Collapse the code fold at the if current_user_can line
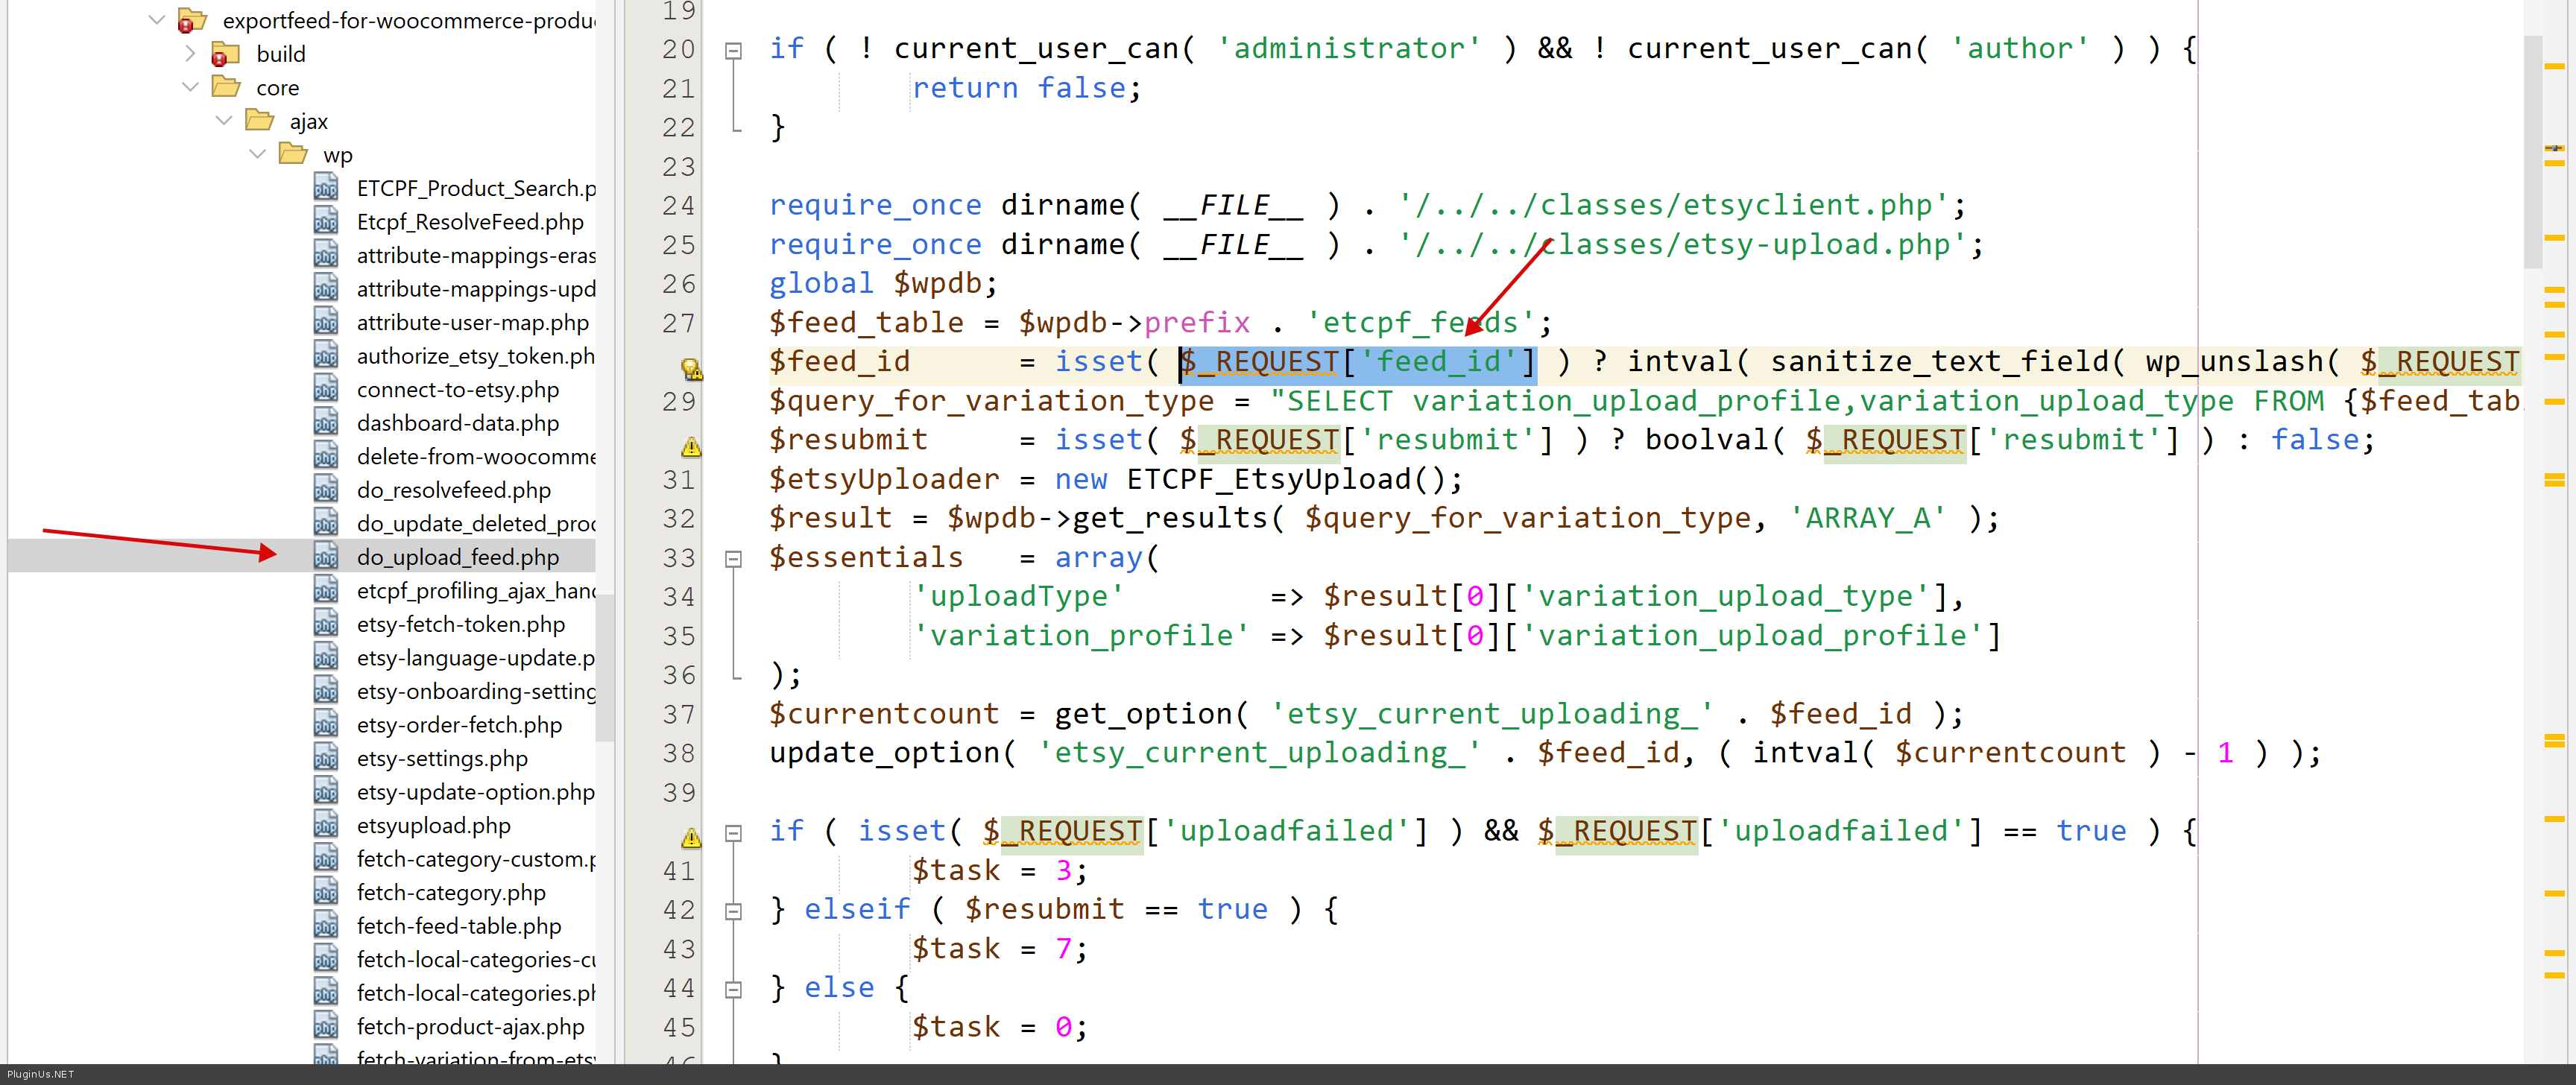This screenshot has height=1085, width=2576. 733,50
